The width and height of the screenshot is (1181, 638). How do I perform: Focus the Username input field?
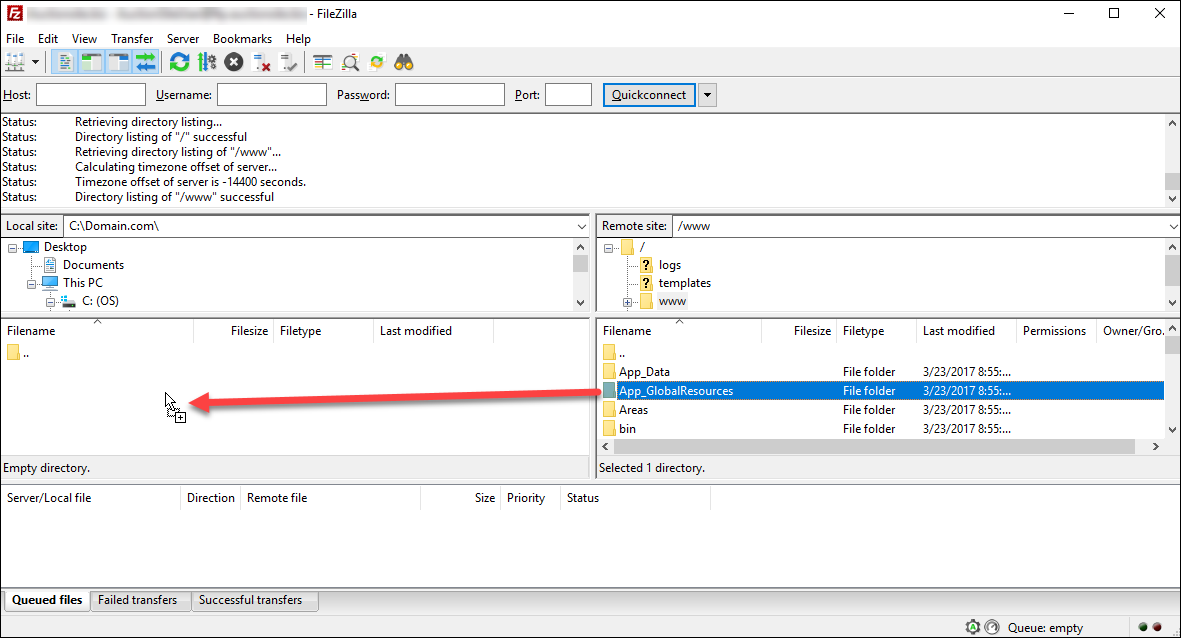pos(271,95)
